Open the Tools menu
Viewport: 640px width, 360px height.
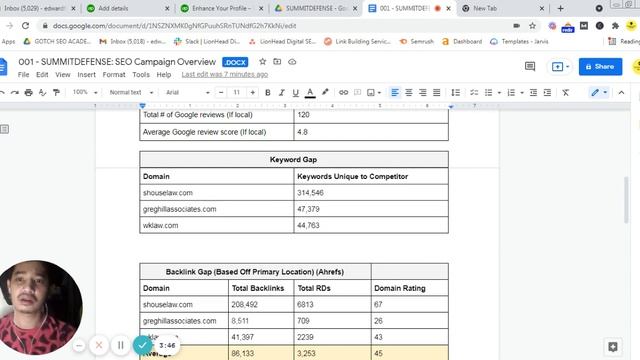pos(141,75)
